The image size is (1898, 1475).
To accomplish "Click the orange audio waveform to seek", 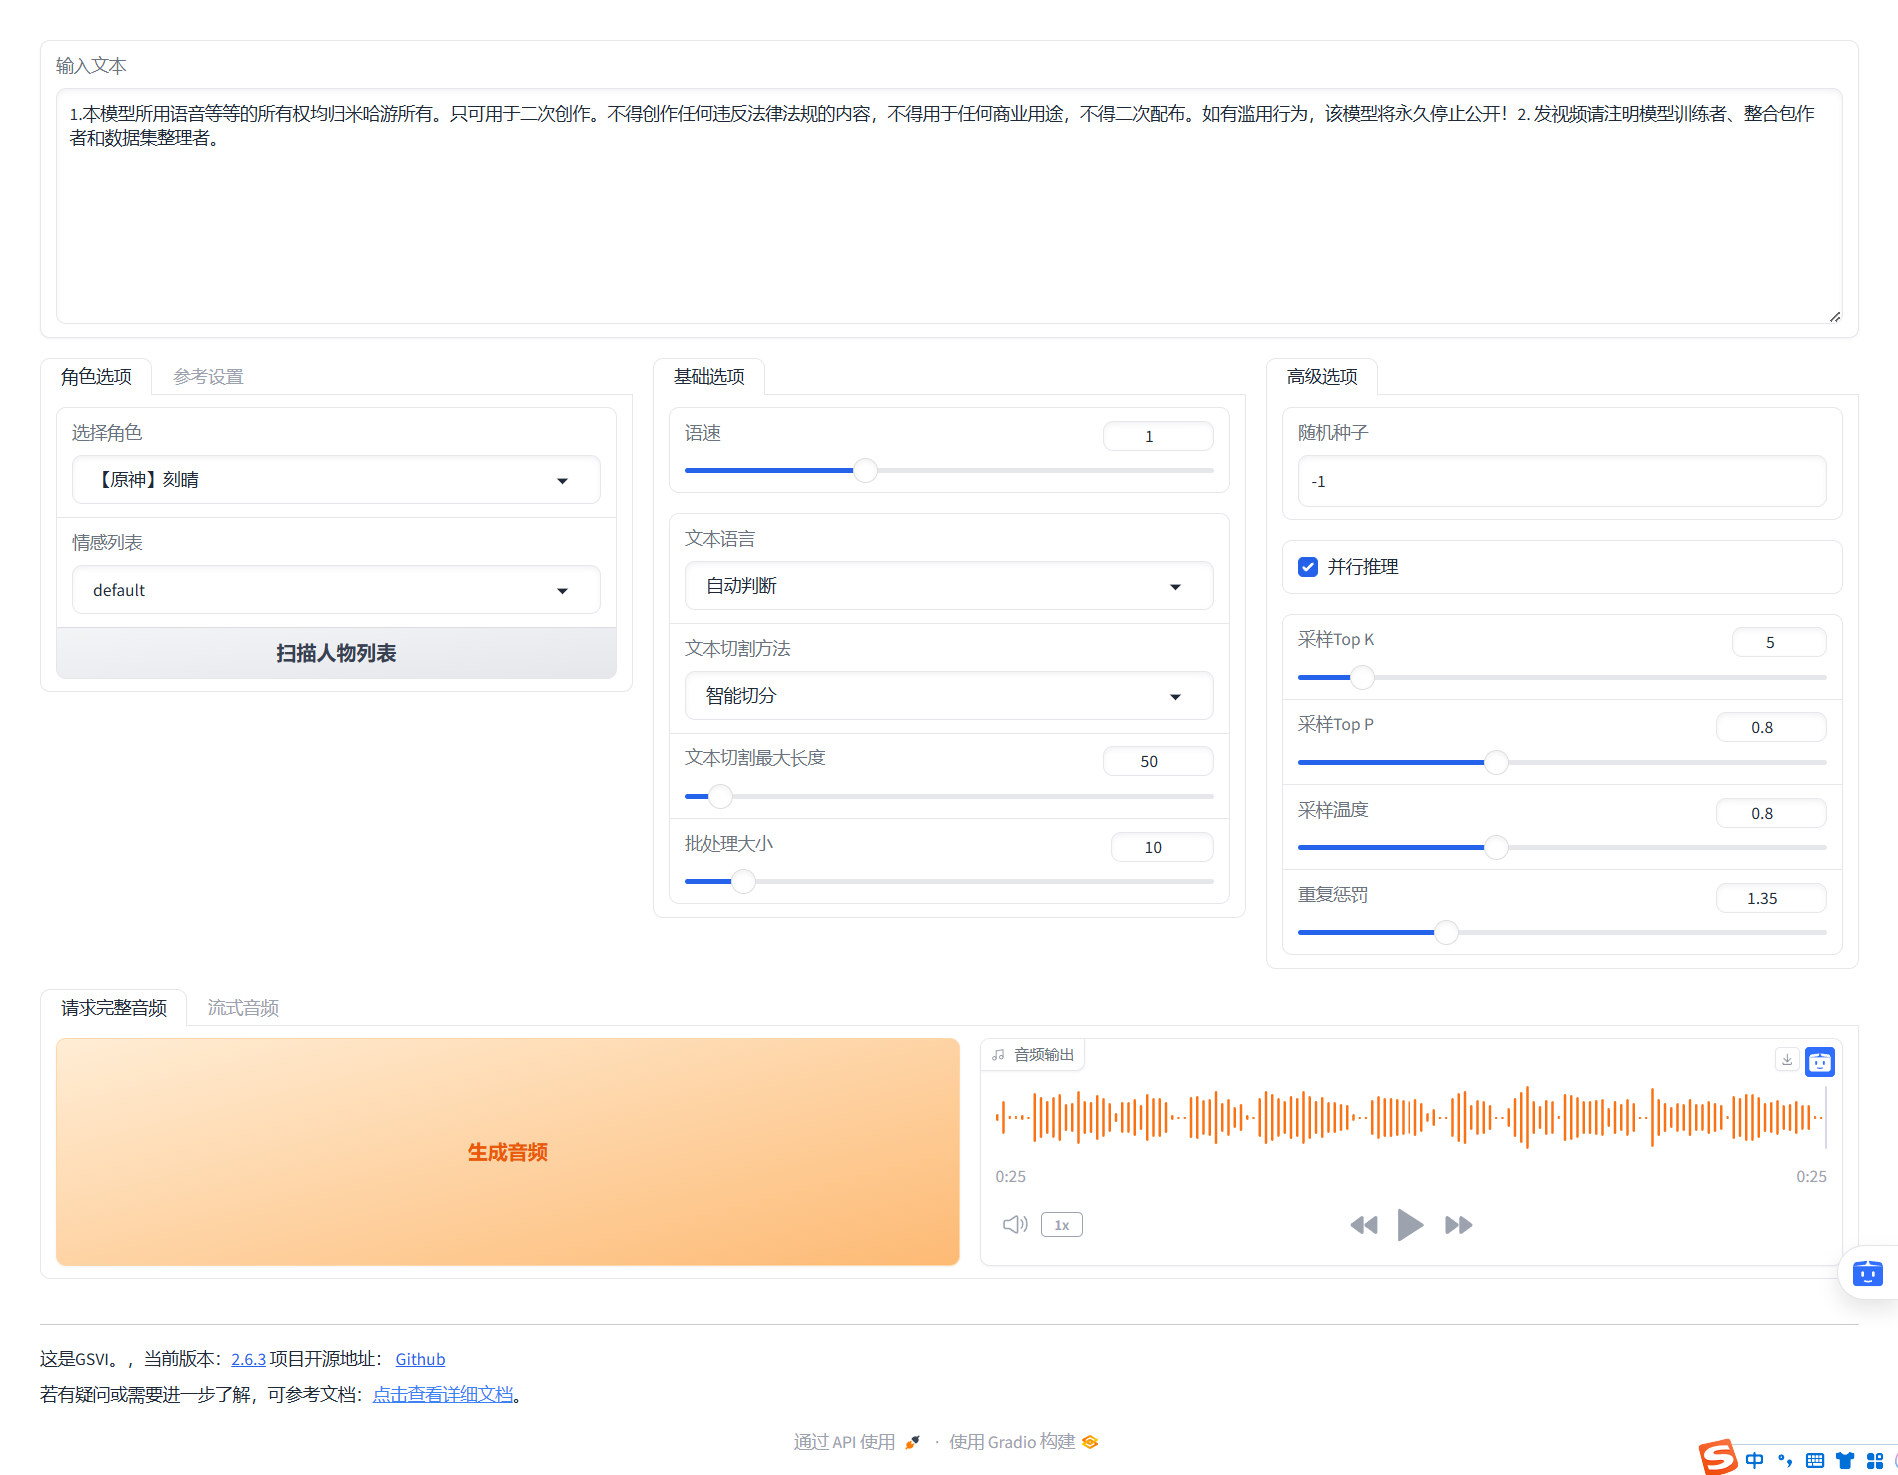I will pos(1410,1117).
